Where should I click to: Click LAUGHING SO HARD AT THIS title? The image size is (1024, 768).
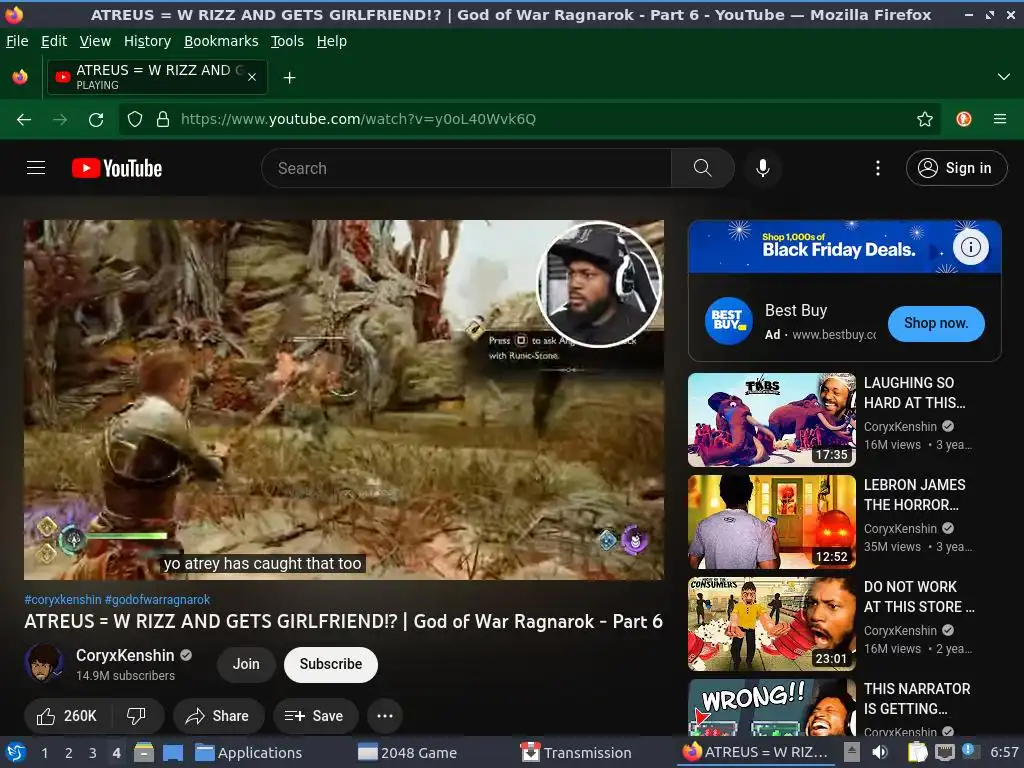click(x=915, y=392)
